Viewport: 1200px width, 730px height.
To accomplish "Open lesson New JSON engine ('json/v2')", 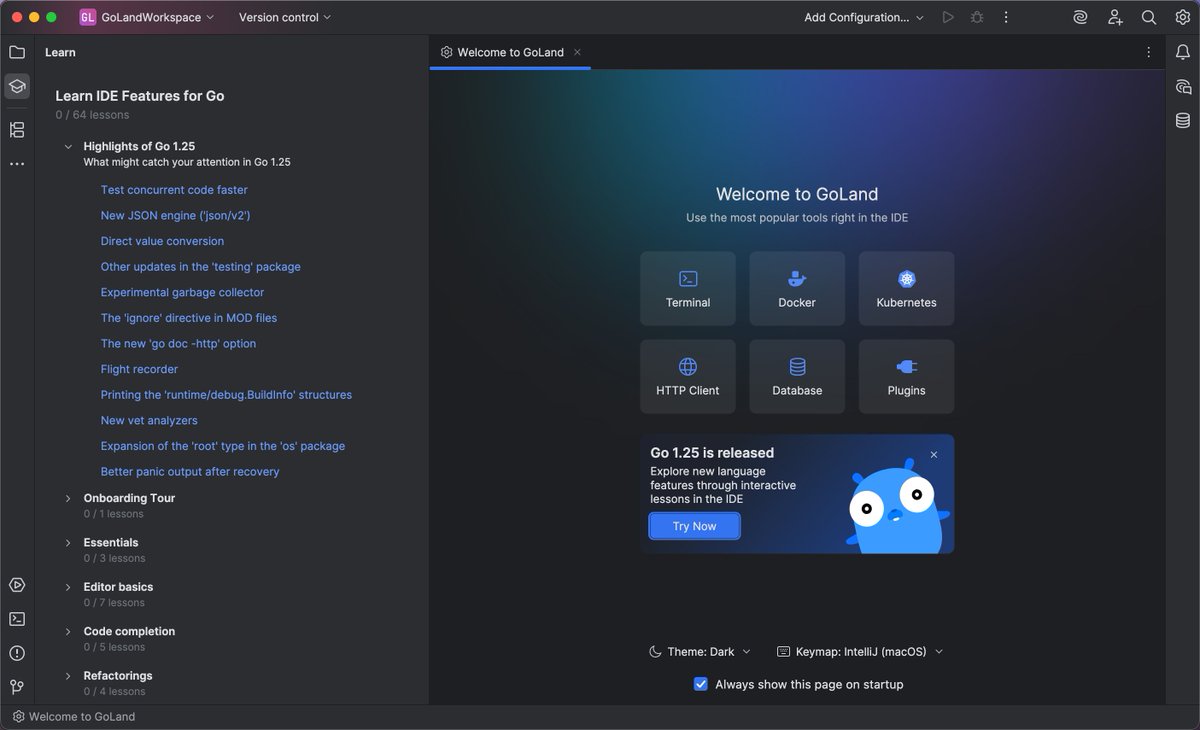I will pos(175,215).
